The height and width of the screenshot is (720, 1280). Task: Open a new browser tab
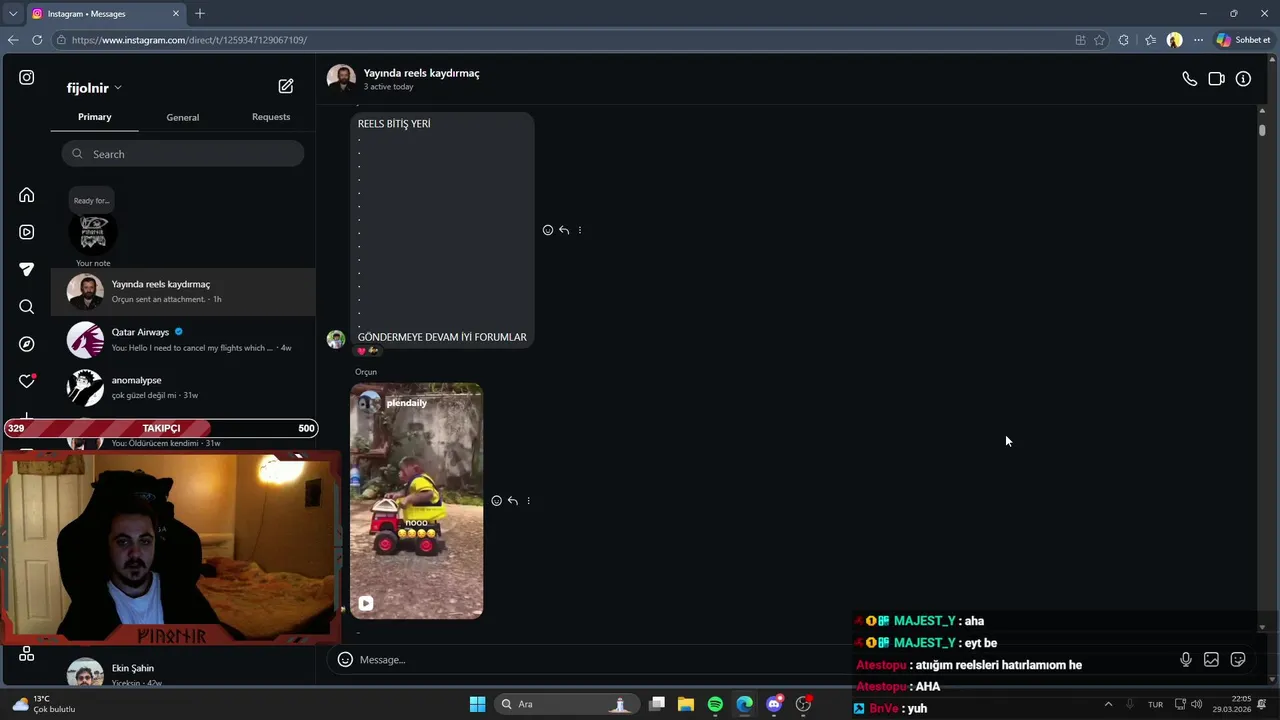tap(200, 13)
